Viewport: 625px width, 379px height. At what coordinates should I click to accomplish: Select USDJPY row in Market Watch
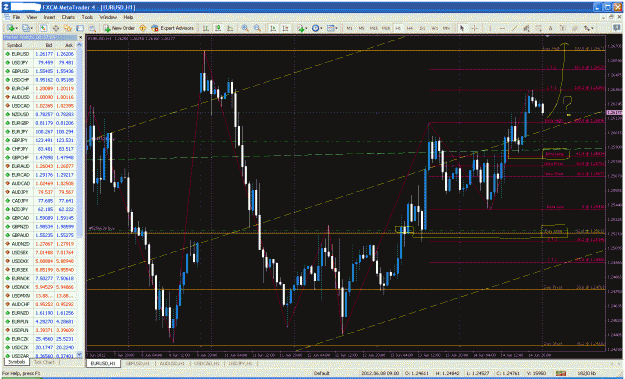[40, 63]
